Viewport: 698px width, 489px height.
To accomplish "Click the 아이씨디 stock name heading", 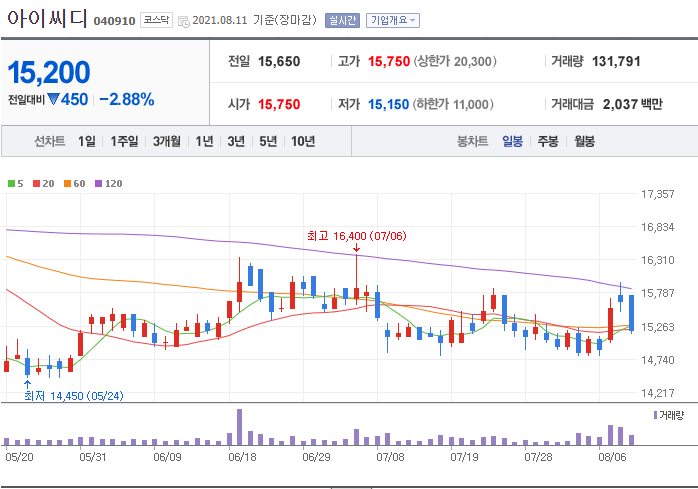I will click(47, 19).
